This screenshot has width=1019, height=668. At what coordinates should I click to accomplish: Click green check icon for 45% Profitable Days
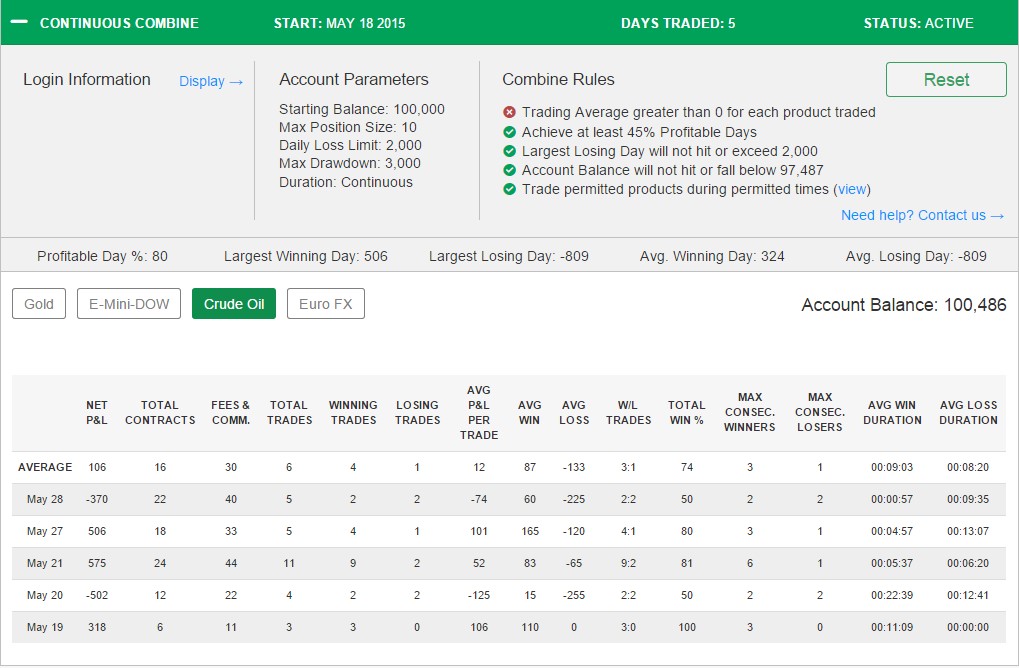(510, 132)
